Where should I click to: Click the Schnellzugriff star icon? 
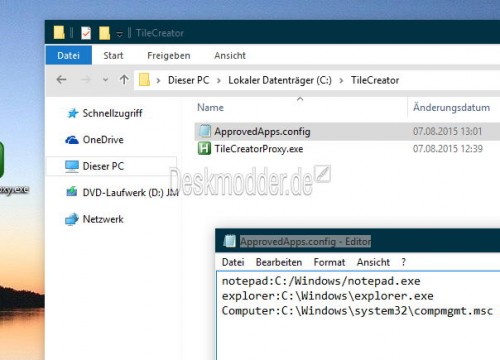[x=73, y=113]
